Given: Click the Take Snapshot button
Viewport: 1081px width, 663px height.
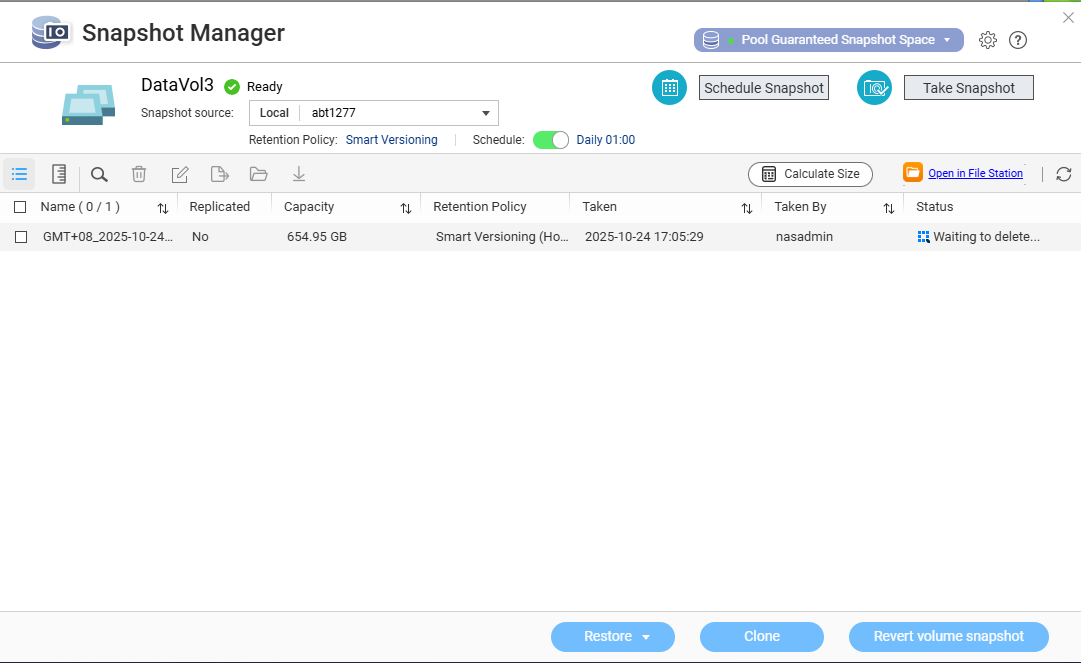Looking at the screenshot, I should 968,88.
